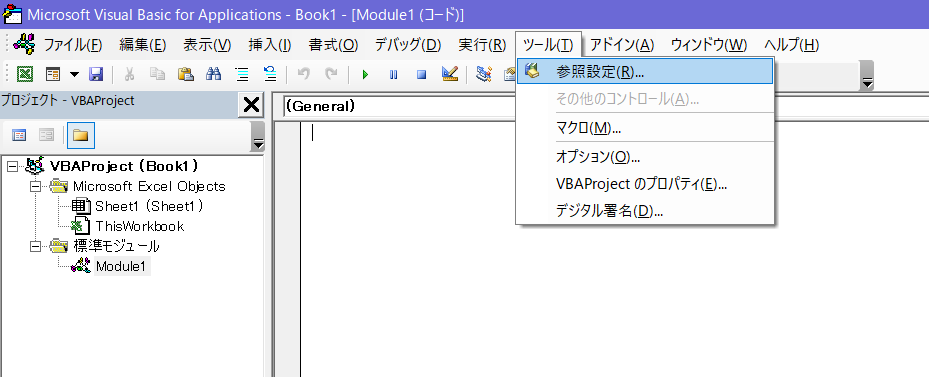The height and width of the screenshot is (377, 929).
Task: Click the Paste clipboard icon
Action: tap(185, 74)
